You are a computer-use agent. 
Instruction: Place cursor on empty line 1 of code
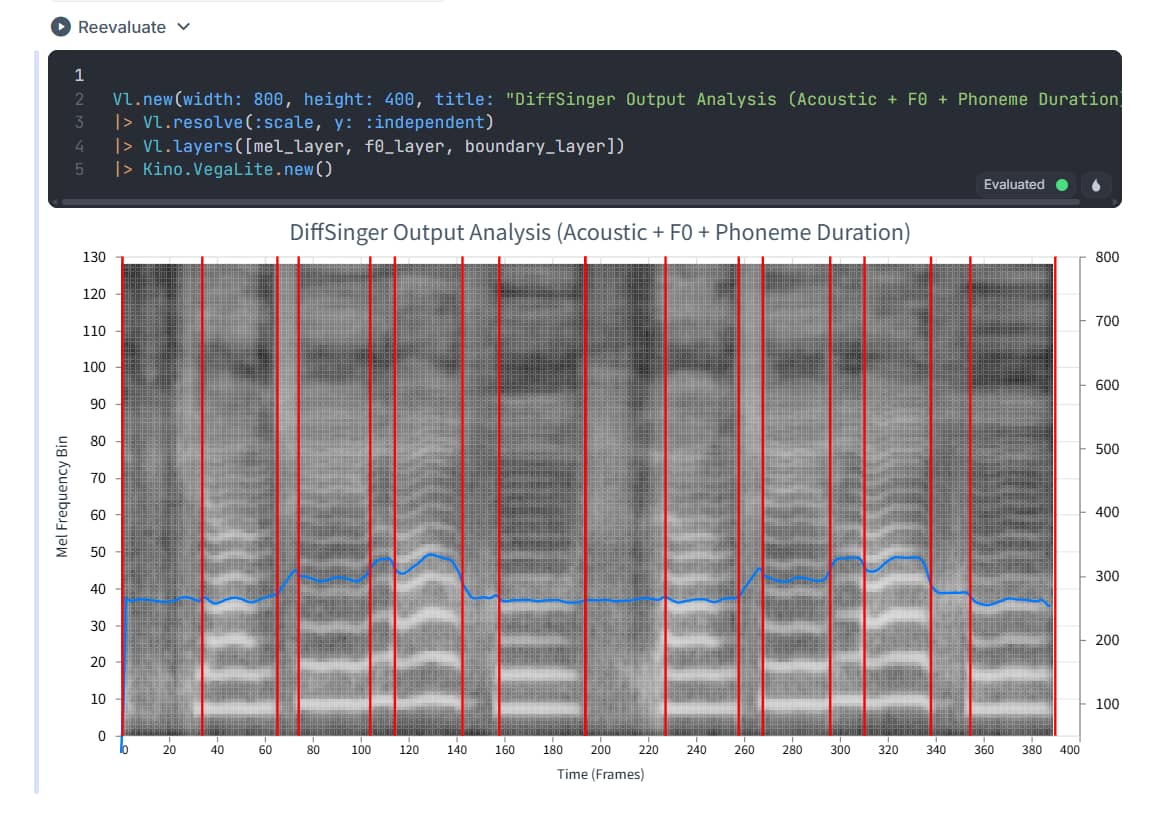(x=300, y=75)
